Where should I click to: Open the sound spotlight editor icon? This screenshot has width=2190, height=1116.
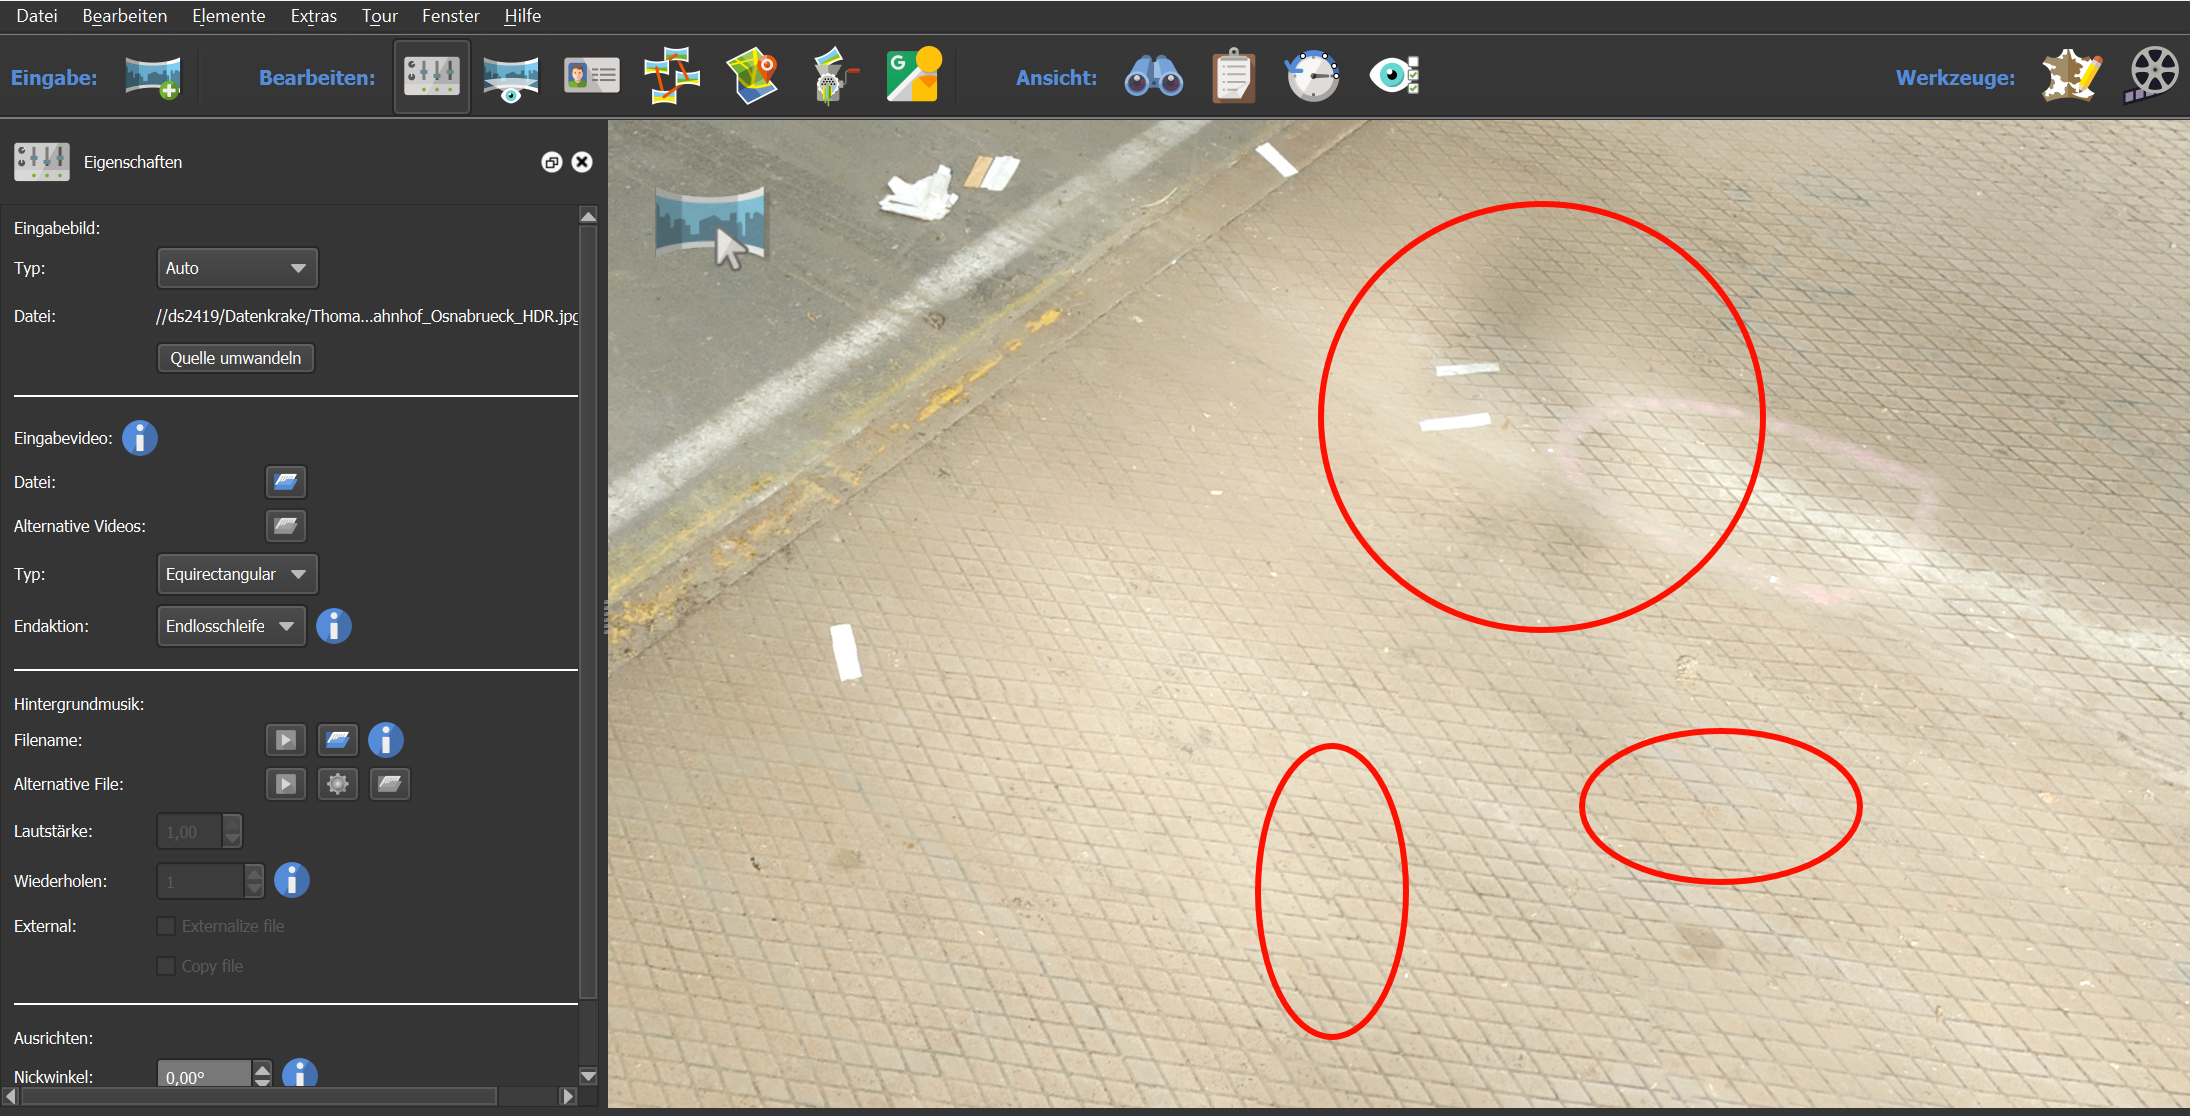pyautogui.click(x=833, y=76)
